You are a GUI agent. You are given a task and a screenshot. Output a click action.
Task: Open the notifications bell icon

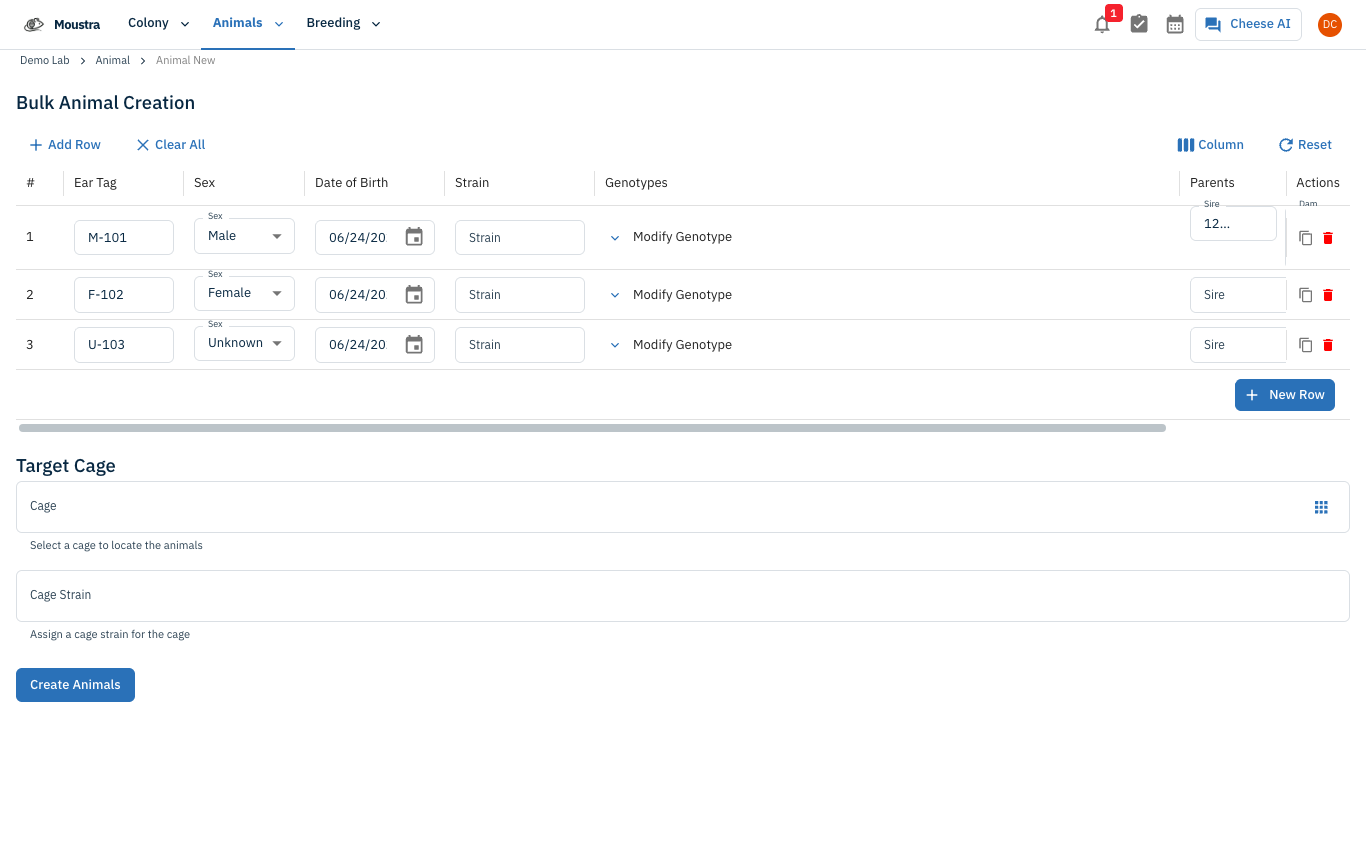(1102, 24)
